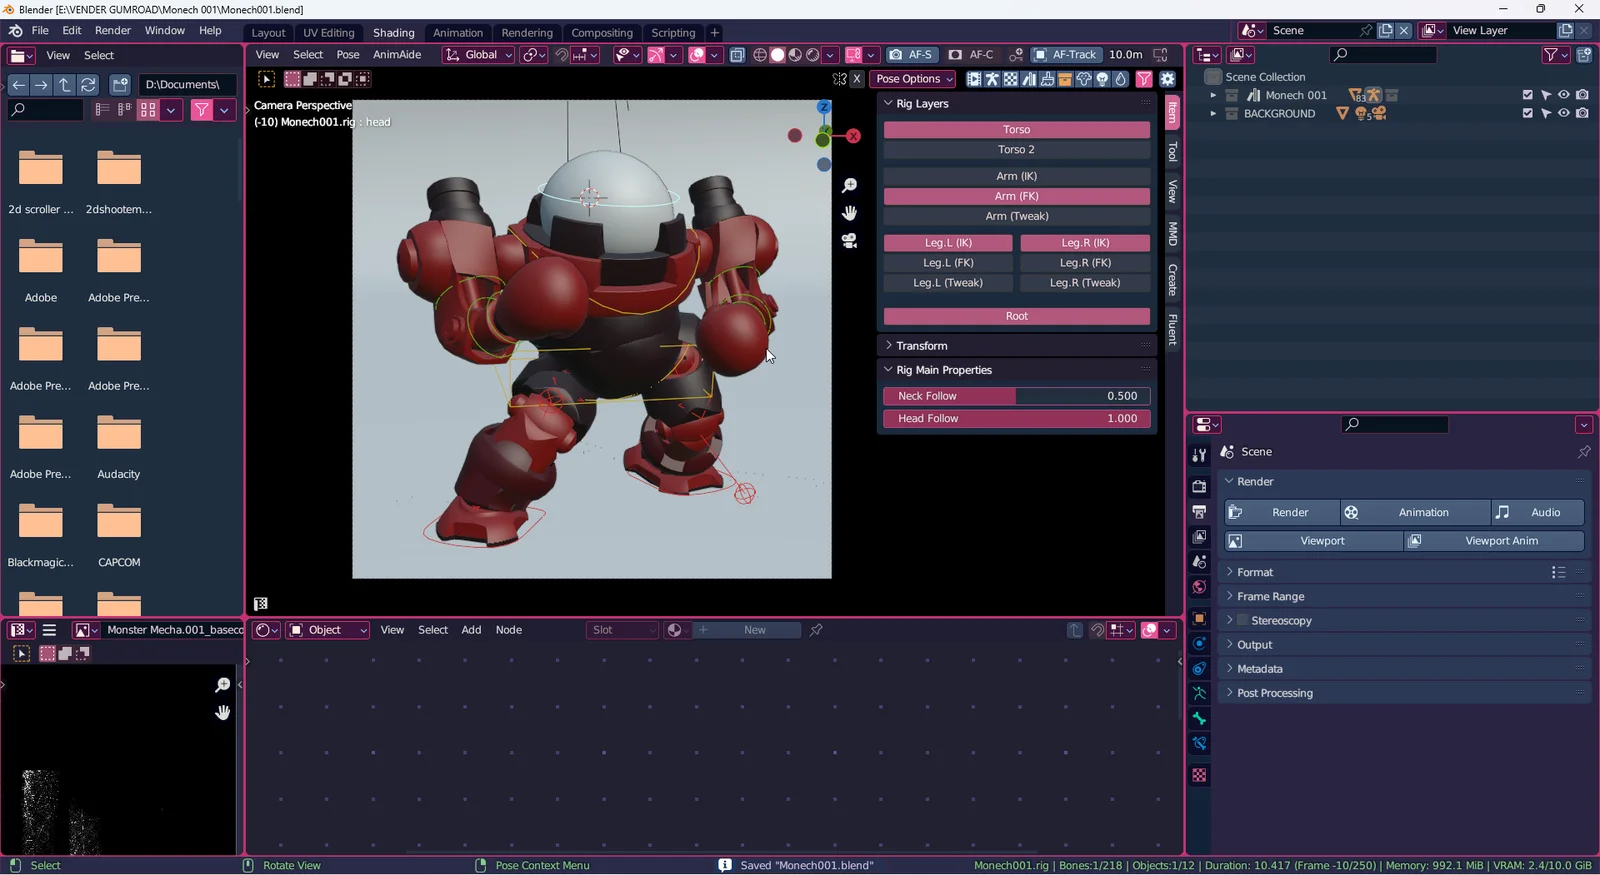This screenshot has width=1600, height=875.
Task: Open the File menu
Action: [x=40, y=31]
